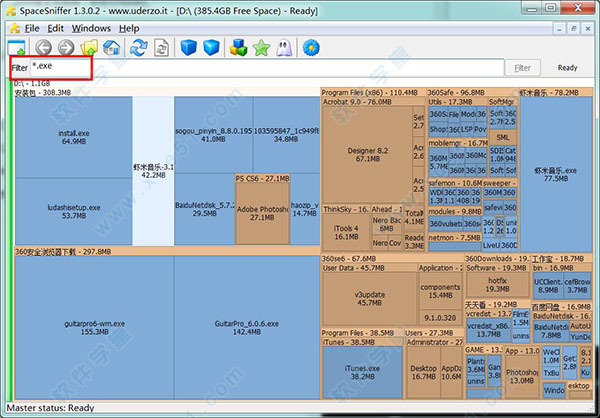Select the vcredist_x86 13.7MB block
Image resolution: width=600 pixels, height=418 pixels.
point(489,330)
